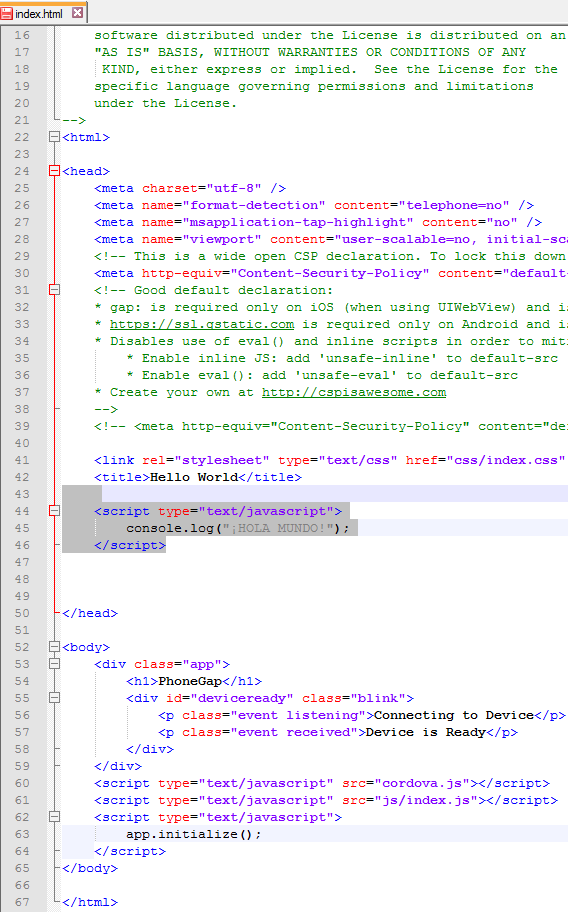Click the 'under the License.' comment line
The image size is (568, 912).
pos(166,103)
